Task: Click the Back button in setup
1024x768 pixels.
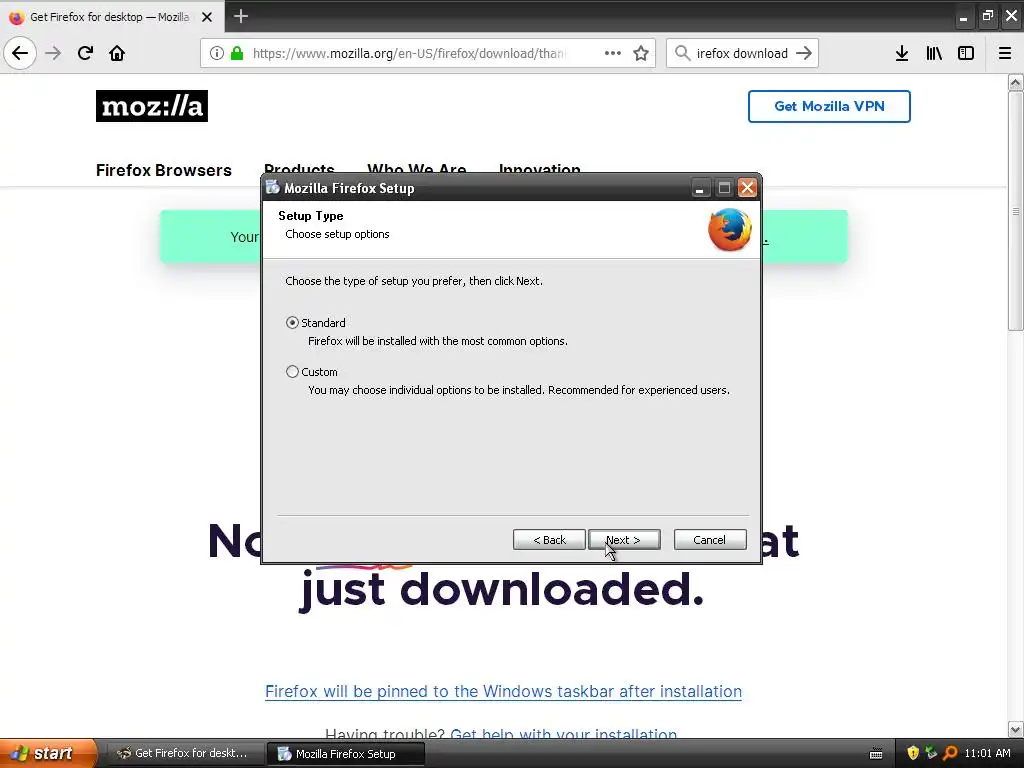Action: pyautogui.click(x=549, y=539)
